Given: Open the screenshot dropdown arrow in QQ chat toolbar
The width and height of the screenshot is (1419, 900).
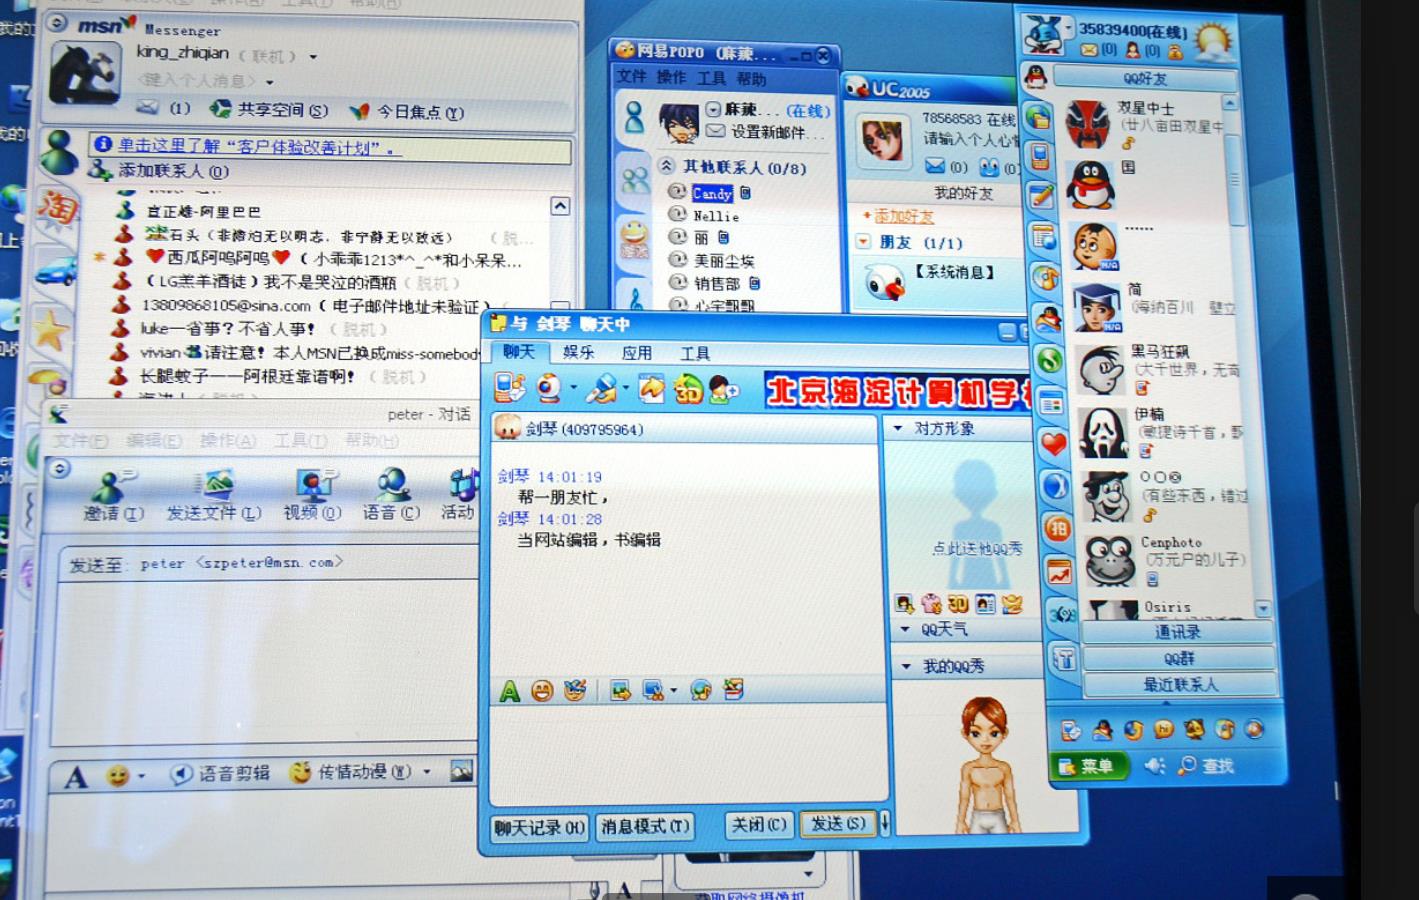Looking at the screenshot, I should [x=673, y=690].
